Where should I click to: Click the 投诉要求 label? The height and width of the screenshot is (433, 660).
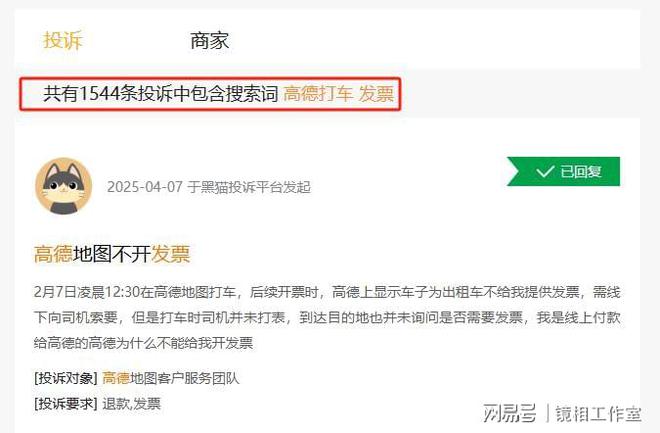(x=66, y=404)
